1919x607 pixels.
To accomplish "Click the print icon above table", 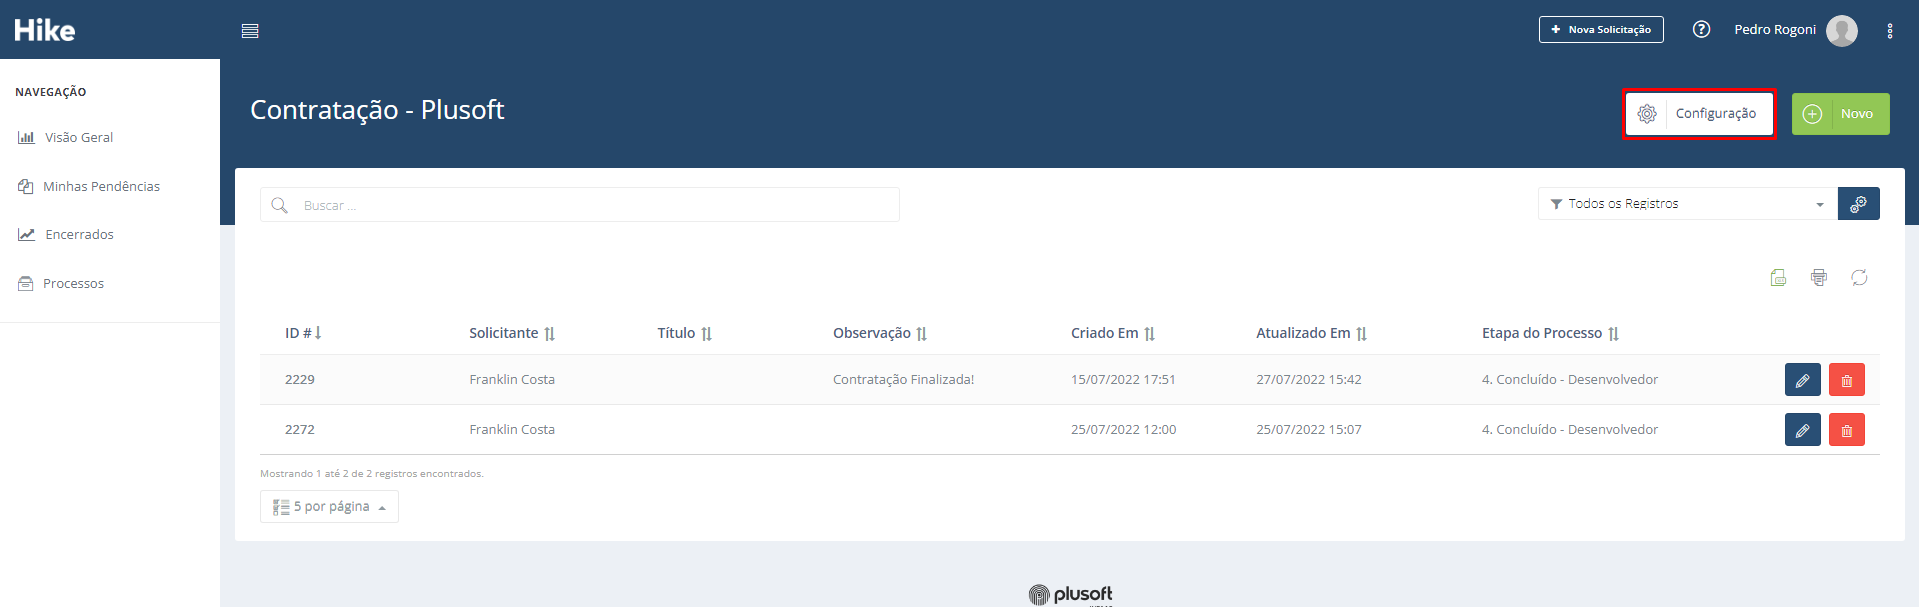I will (x=1819, y=278).
